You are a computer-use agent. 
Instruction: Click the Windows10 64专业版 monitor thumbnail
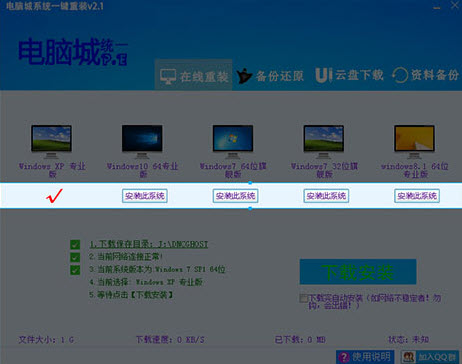tap(142, 141)
